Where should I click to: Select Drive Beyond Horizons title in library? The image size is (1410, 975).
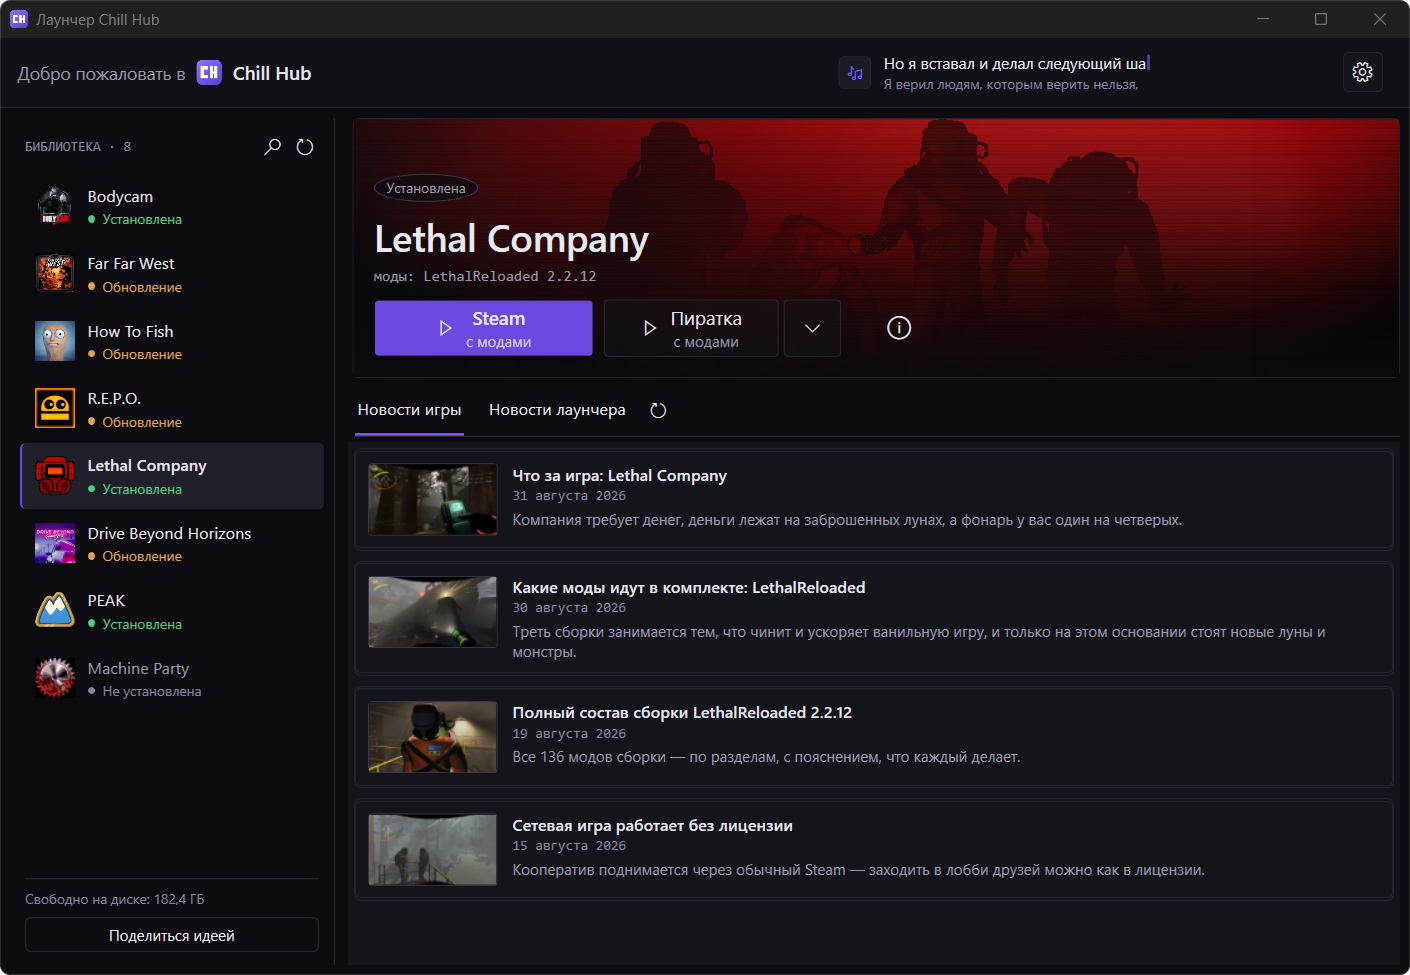[169, 534]
